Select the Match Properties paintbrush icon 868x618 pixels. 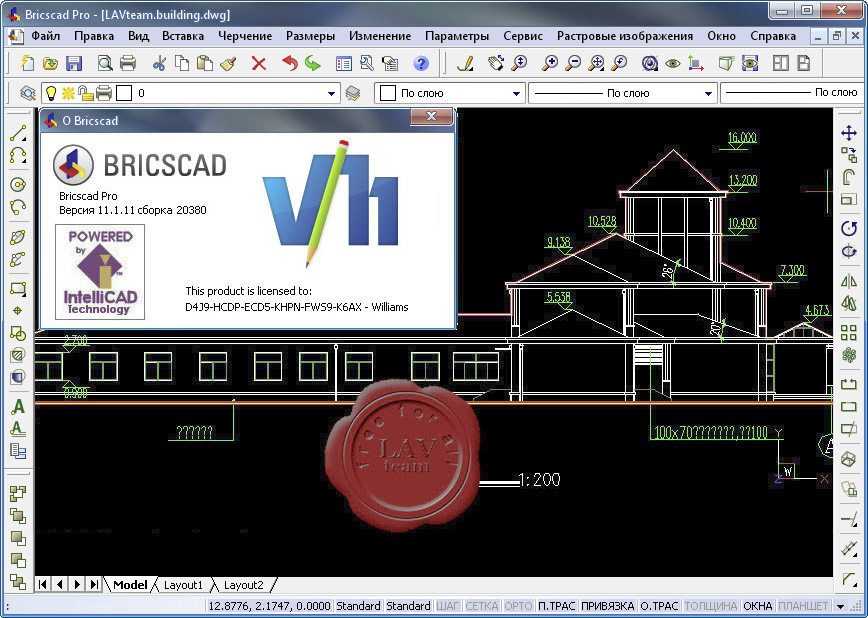click(x=228, y=63)
